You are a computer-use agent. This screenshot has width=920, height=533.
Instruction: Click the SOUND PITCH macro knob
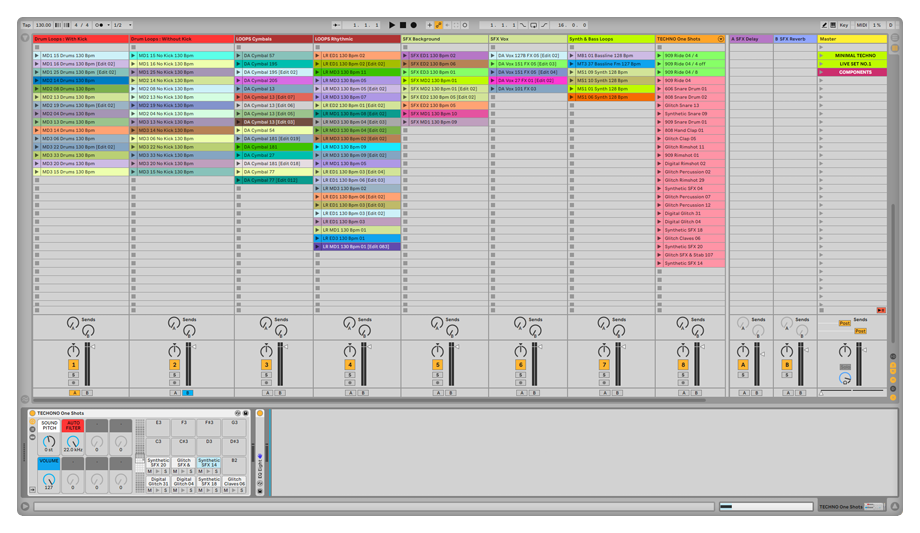coord(49,441)
